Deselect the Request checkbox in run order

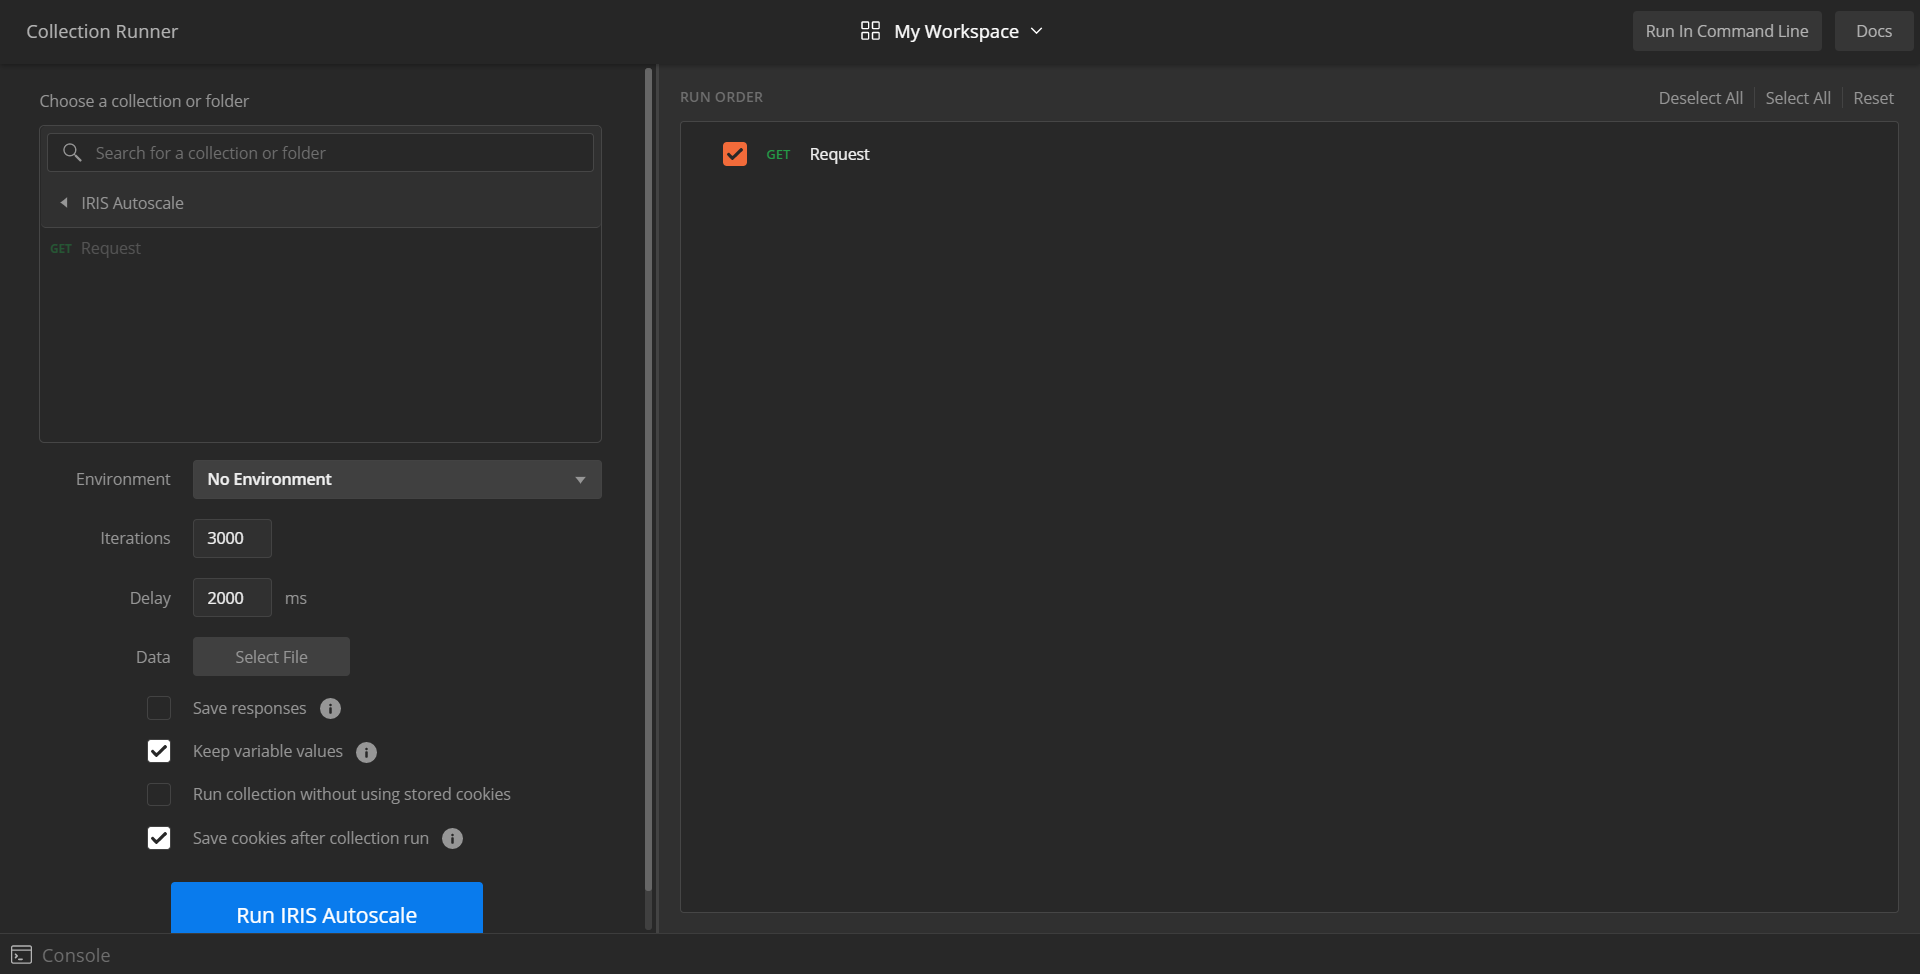click(x=735, y=154)
